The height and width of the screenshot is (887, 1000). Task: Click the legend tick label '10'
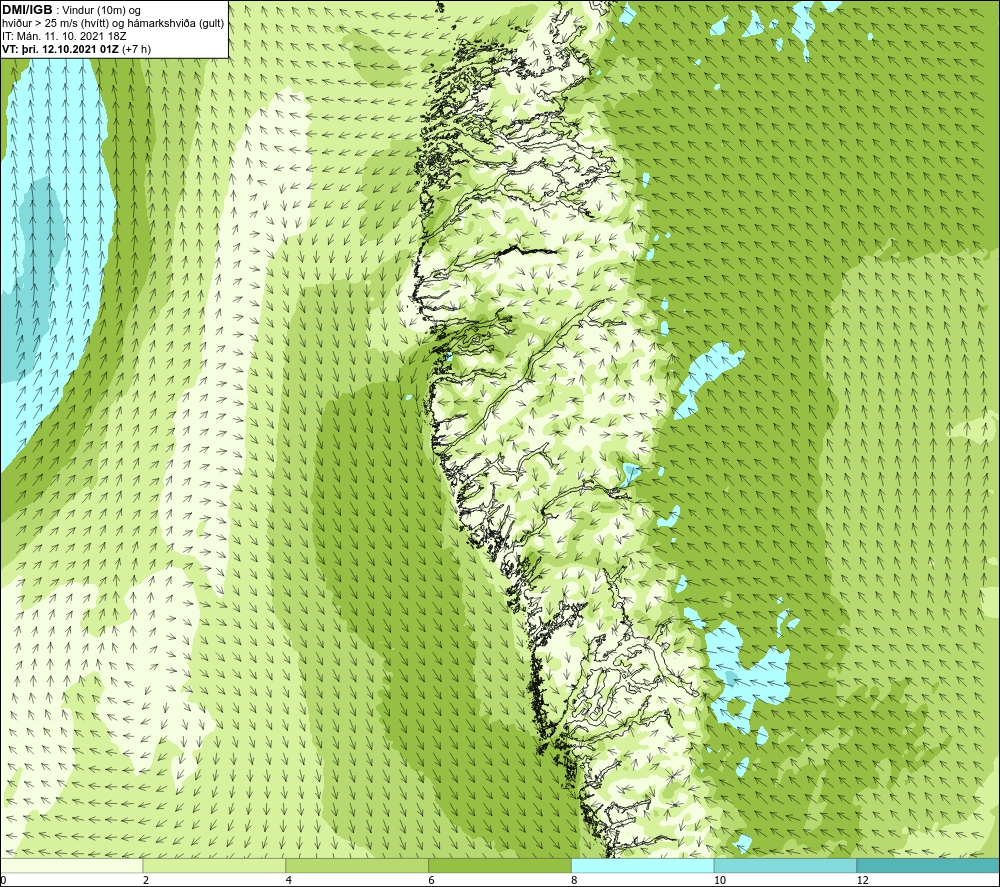[x=719, y=880]
